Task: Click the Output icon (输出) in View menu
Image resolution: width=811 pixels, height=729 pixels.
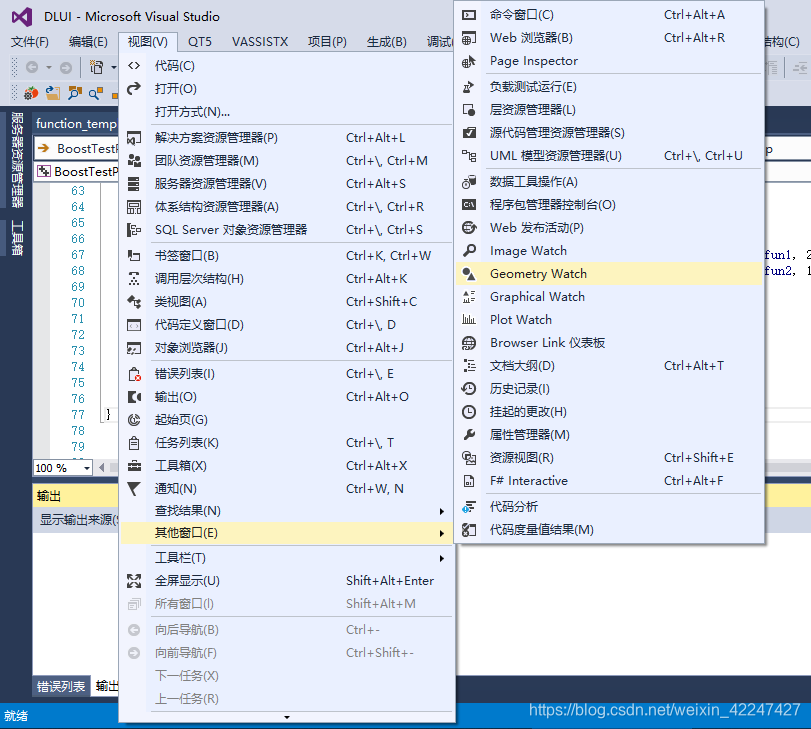Action: click(134, 397)
